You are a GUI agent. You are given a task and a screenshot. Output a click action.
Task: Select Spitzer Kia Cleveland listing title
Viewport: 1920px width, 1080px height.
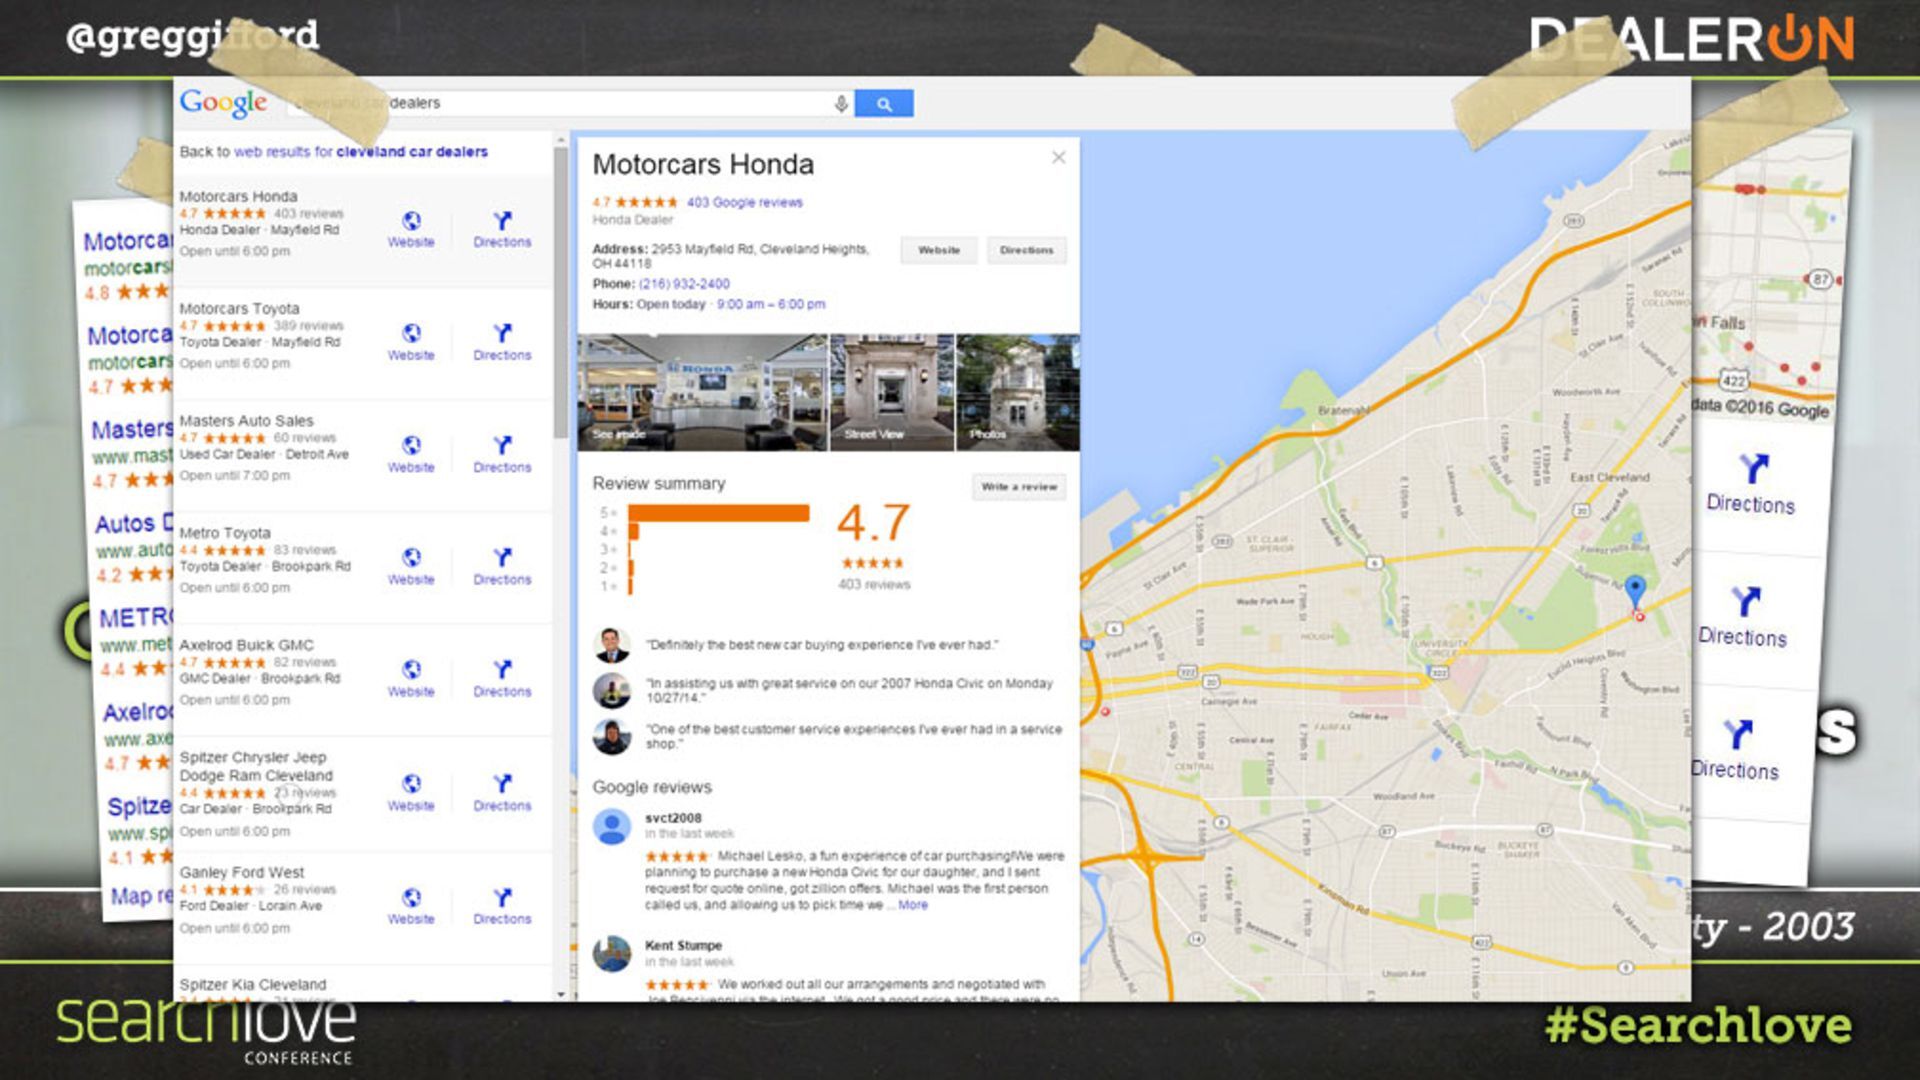(253, 984)
